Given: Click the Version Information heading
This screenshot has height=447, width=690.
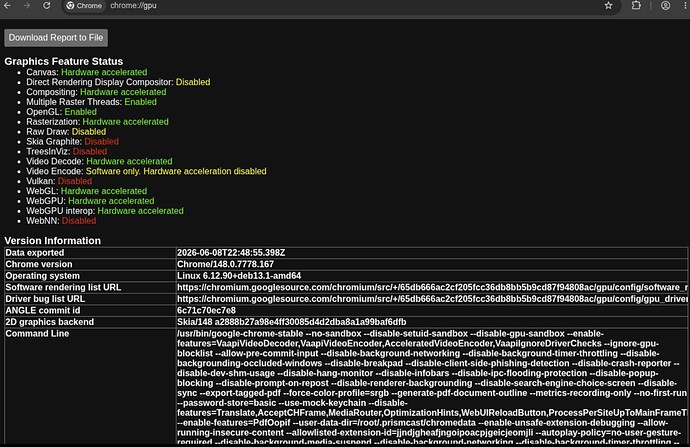Looking at the screenshot, I should [52, 241].
